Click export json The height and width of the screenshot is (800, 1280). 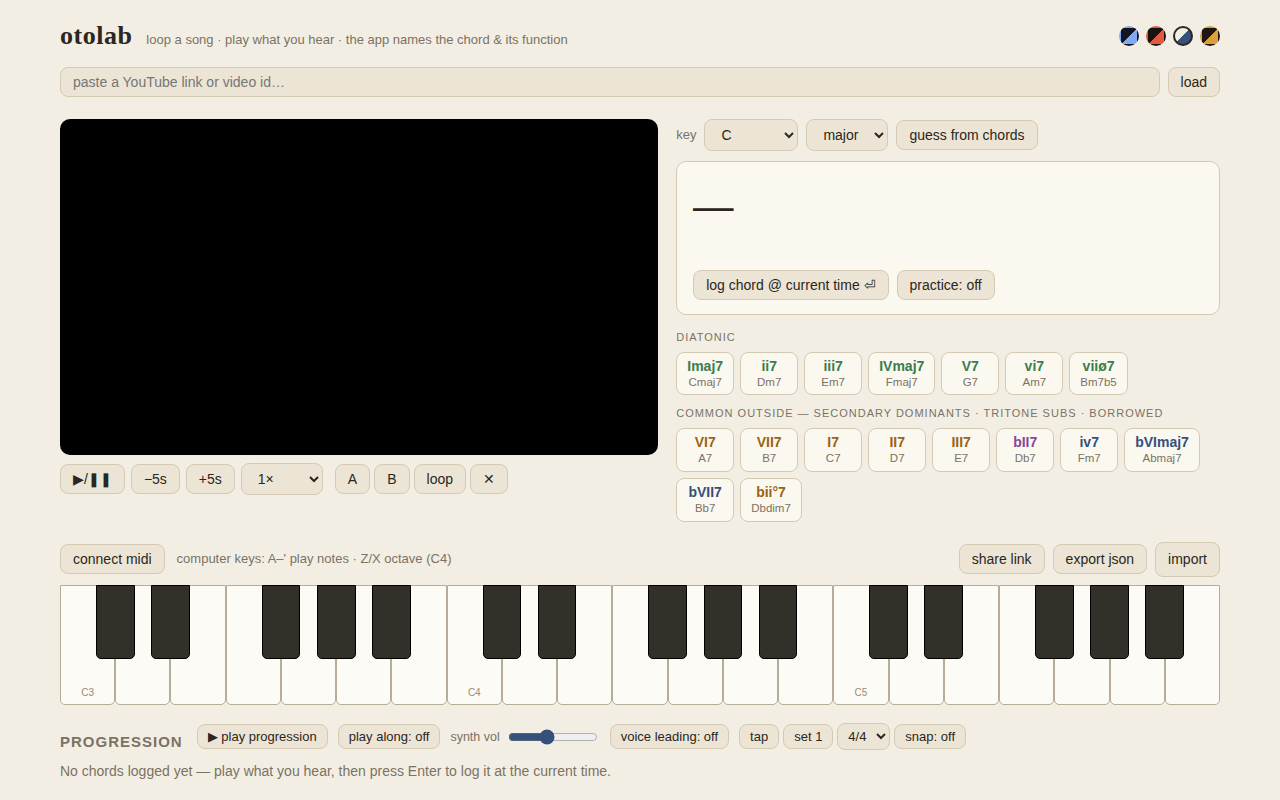(x=1100, y=559)
